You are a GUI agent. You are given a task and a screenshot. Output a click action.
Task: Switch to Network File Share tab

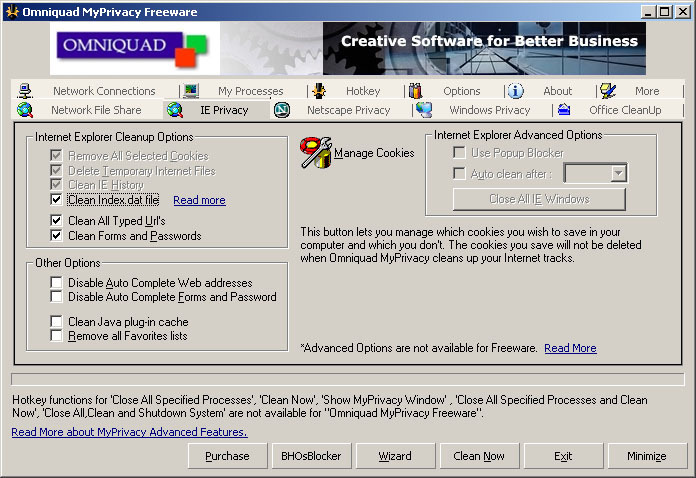tap(96, 110)
